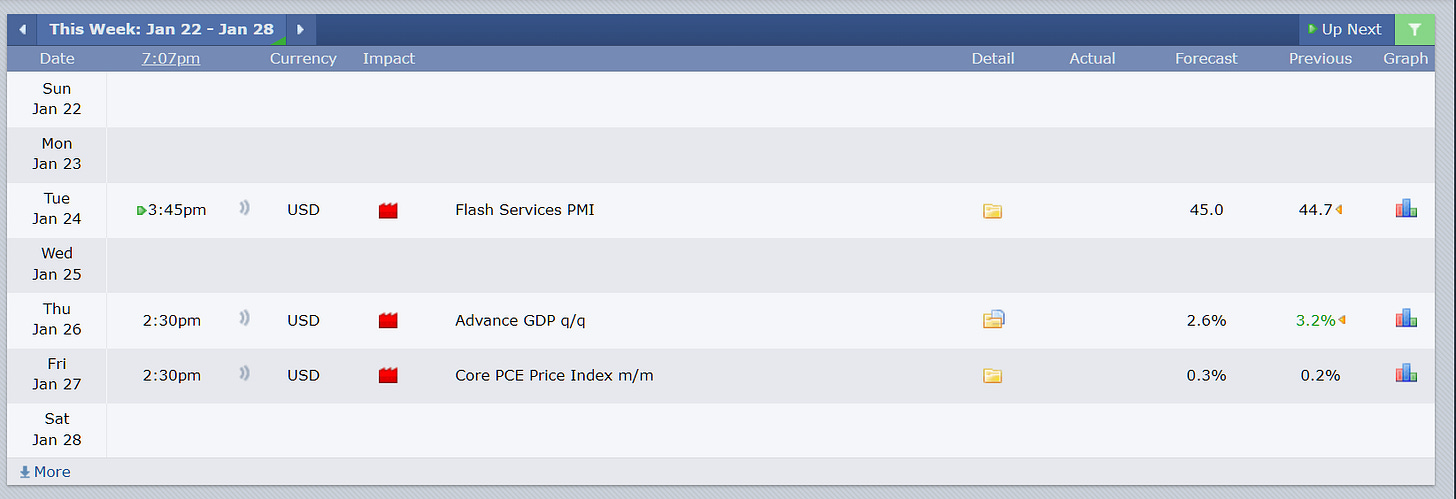This screenshot has width=1456, height=499.
Task: Open detail folder for Core PCE Price Index
Action: (992, 376)
